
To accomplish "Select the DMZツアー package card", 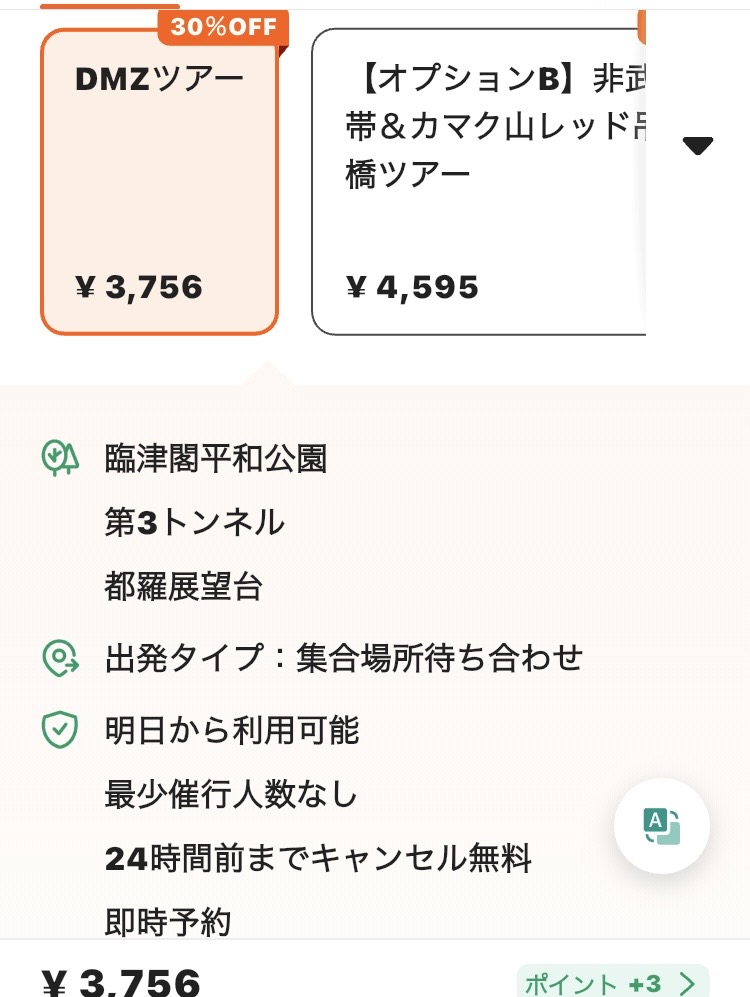I will 159,181.
